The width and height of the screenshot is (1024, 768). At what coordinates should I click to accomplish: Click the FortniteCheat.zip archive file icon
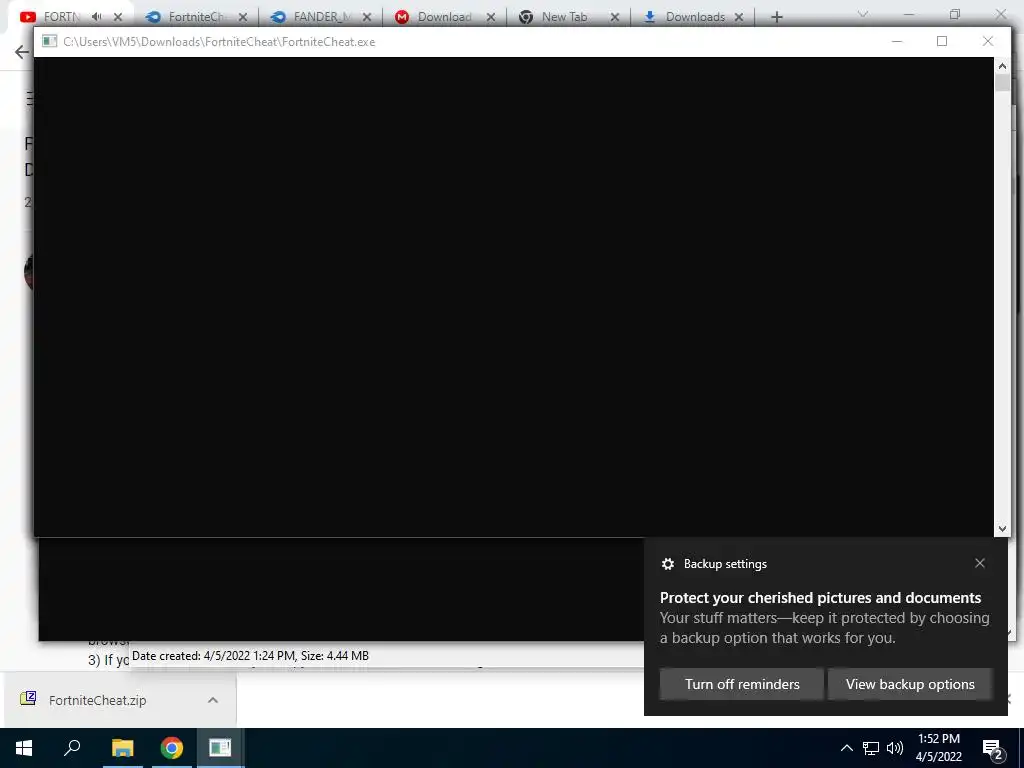[x=28, y=699]
